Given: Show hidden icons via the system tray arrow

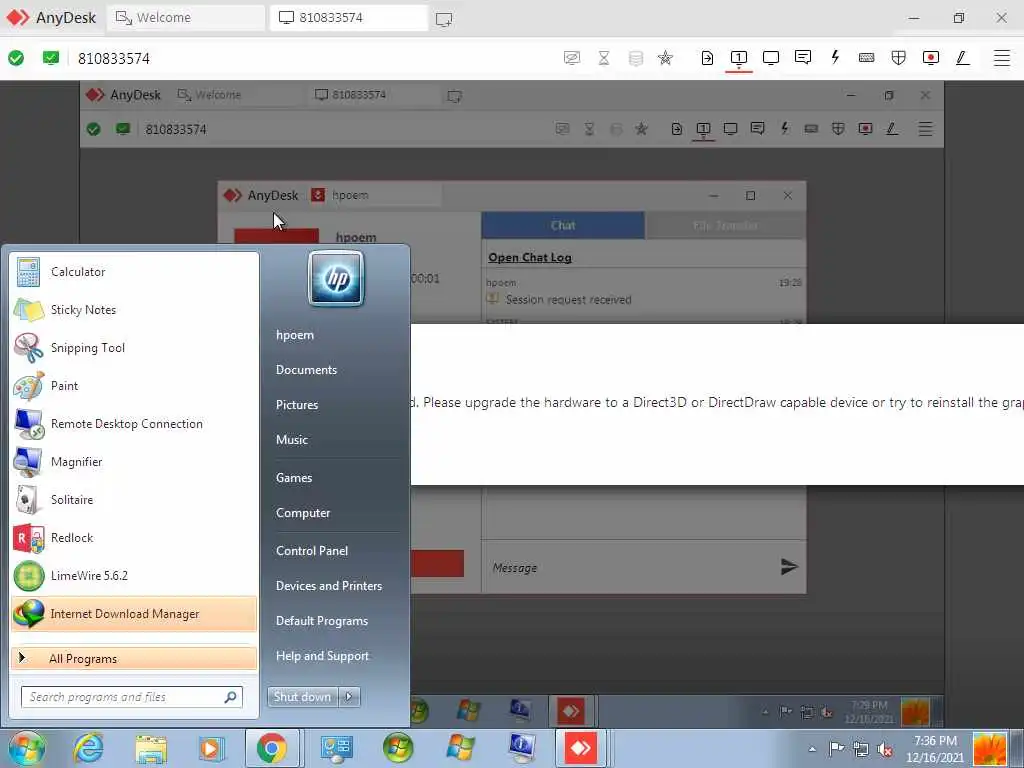Looking at the screenshot, I should click(x=812, y=749).
